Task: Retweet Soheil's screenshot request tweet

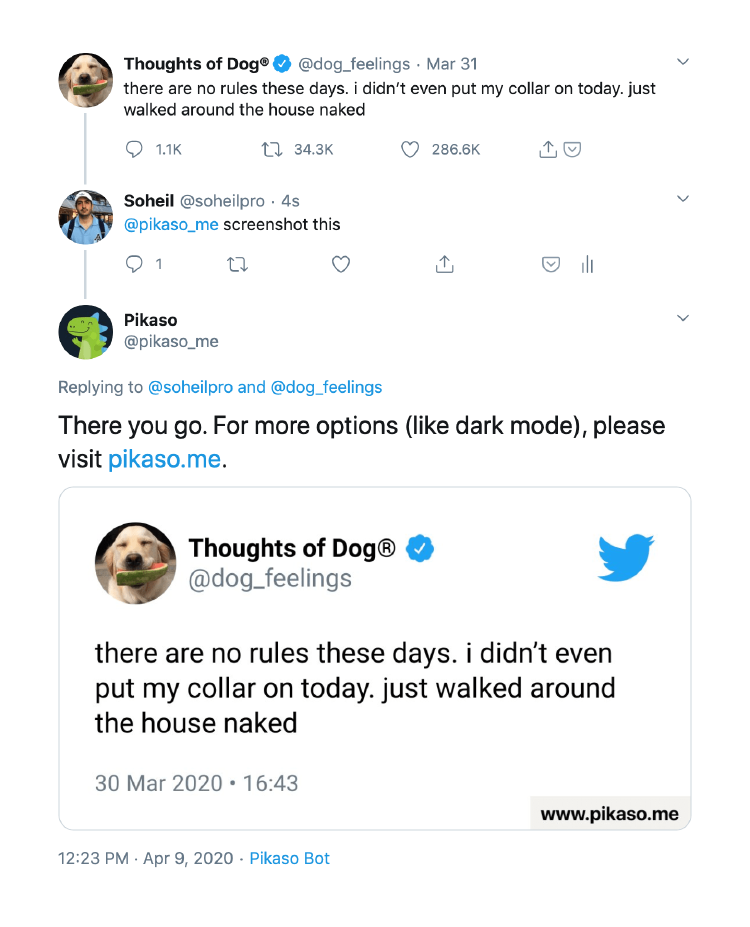Action: pyautogui.click(x=238, y=264)
